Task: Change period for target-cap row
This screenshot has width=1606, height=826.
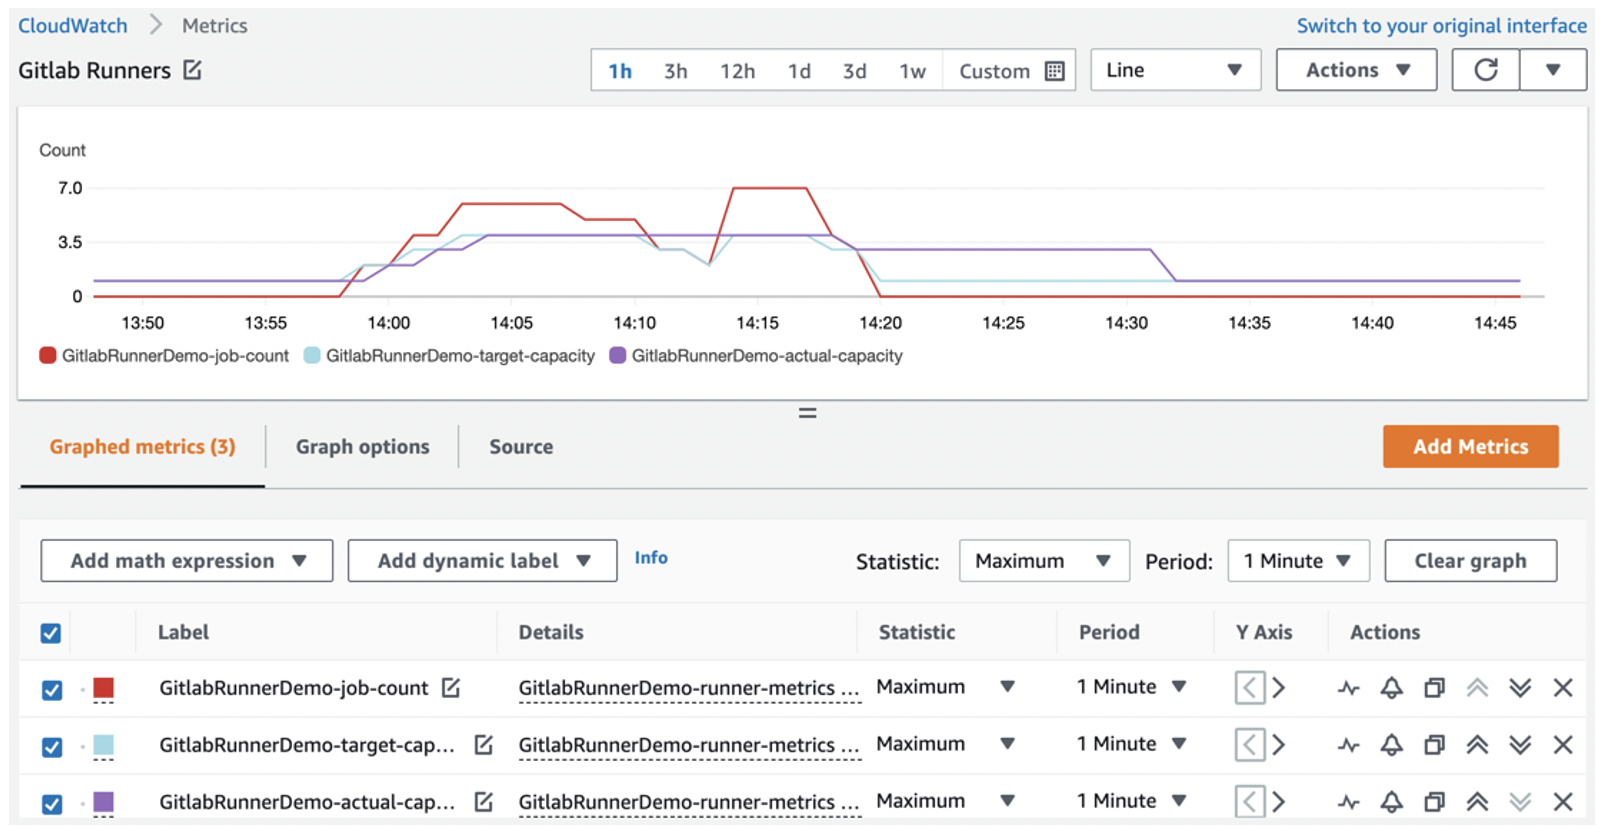Action: (x=1132, y=744)
